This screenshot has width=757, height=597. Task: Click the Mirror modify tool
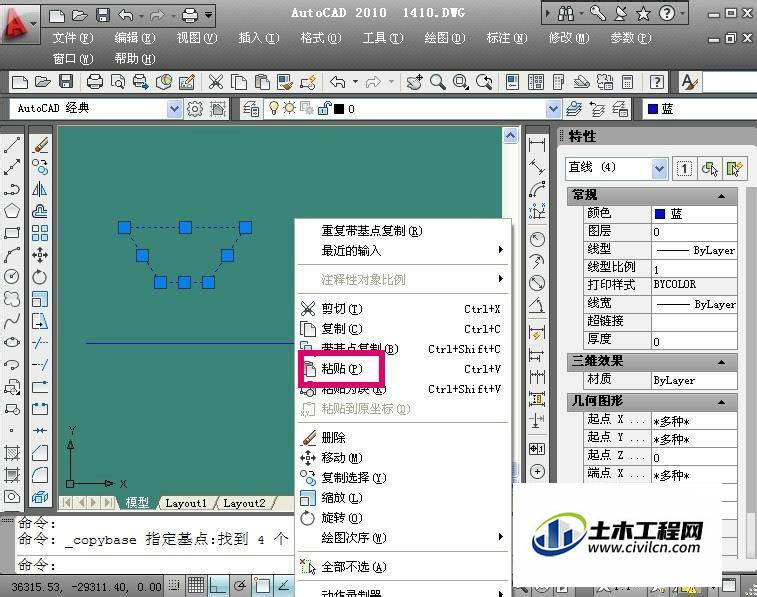tap(40, 189)
